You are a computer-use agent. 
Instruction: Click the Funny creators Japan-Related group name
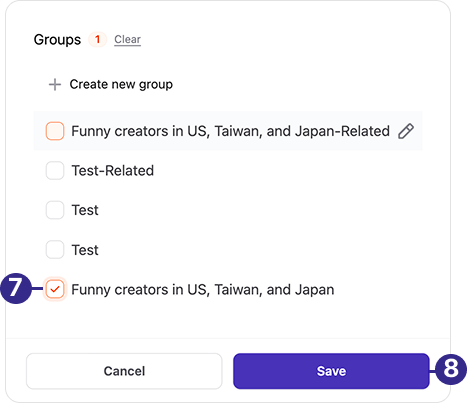(x=230, y=131)
